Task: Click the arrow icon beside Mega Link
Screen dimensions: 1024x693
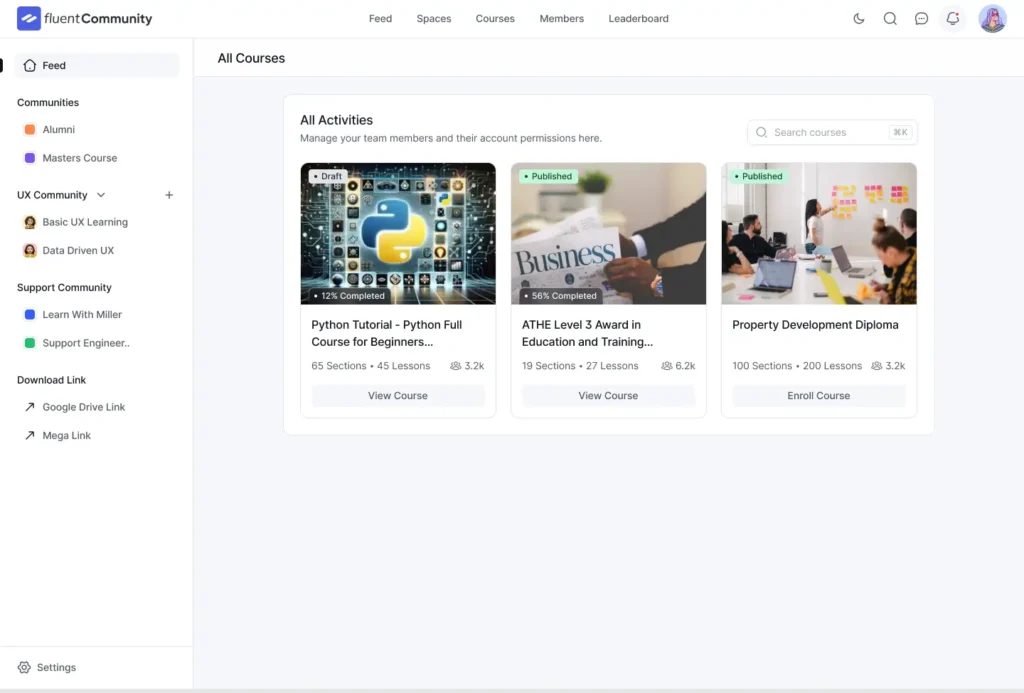Action: point(29,435)
